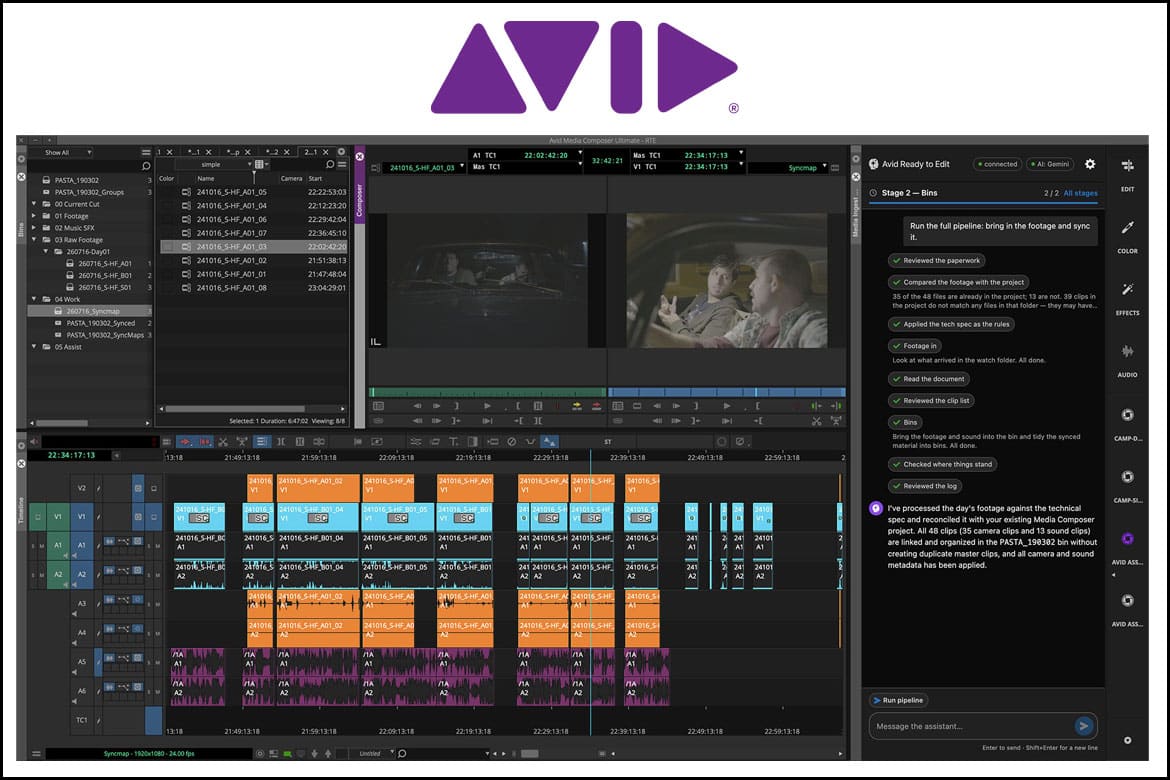Click the highlighted waveform tool in timeline toolbar
1170x780 pixels.
549,442
